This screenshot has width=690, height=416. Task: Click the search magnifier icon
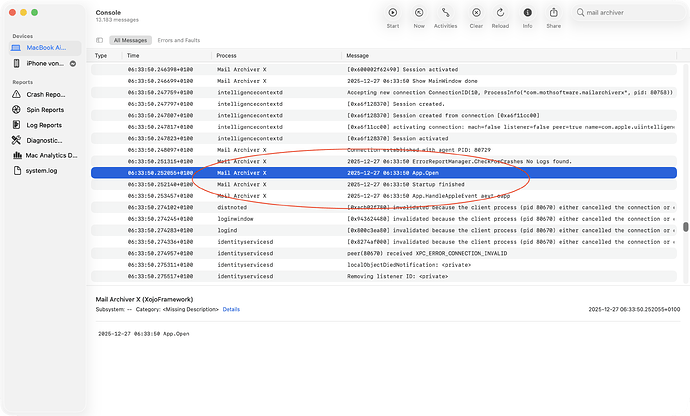[580, 12]
